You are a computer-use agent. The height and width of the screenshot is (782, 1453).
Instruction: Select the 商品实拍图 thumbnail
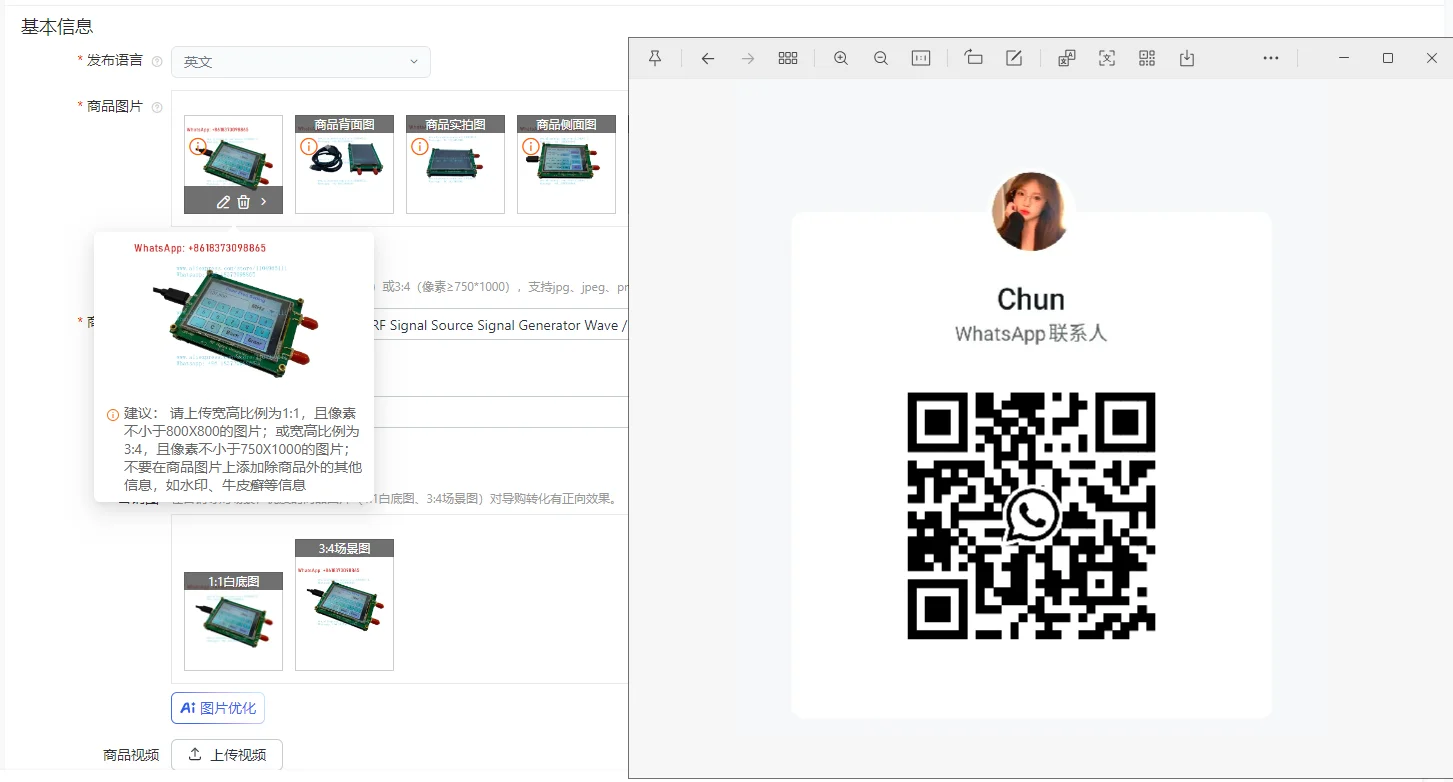(455, 164)
